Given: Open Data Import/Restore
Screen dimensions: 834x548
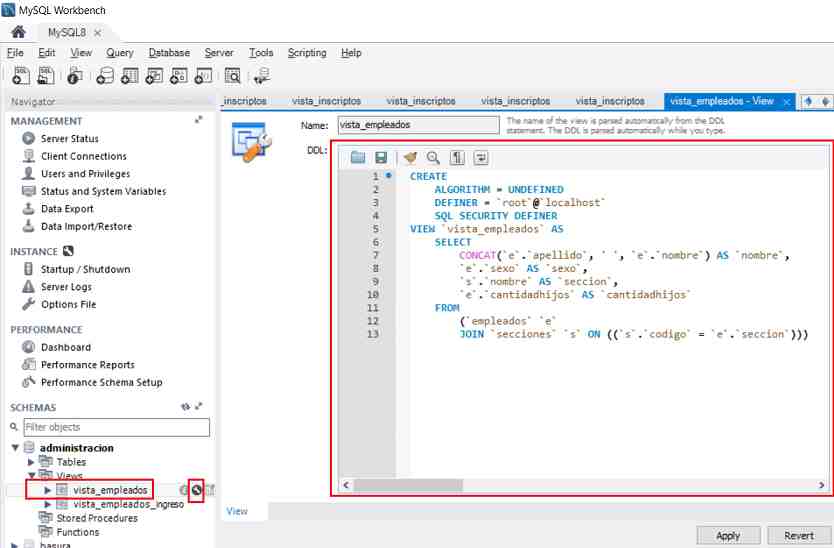Looking at the screenshot, I should [x=86, y=226].
